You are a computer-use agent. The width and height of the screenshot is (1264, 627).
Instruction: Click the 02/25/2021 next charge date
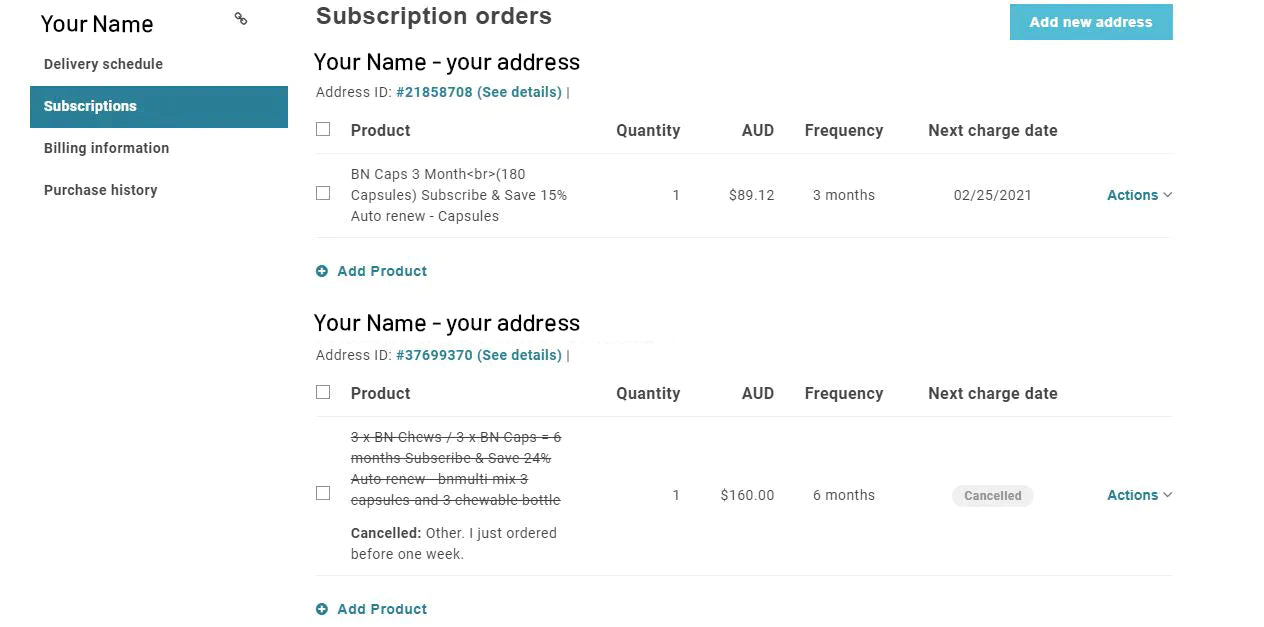992,195
